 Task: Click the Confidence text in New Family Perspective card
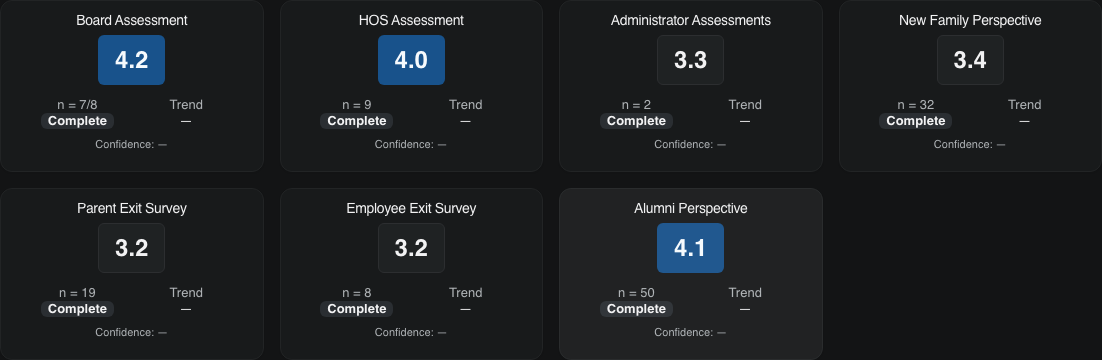click(x=970, y=144)
